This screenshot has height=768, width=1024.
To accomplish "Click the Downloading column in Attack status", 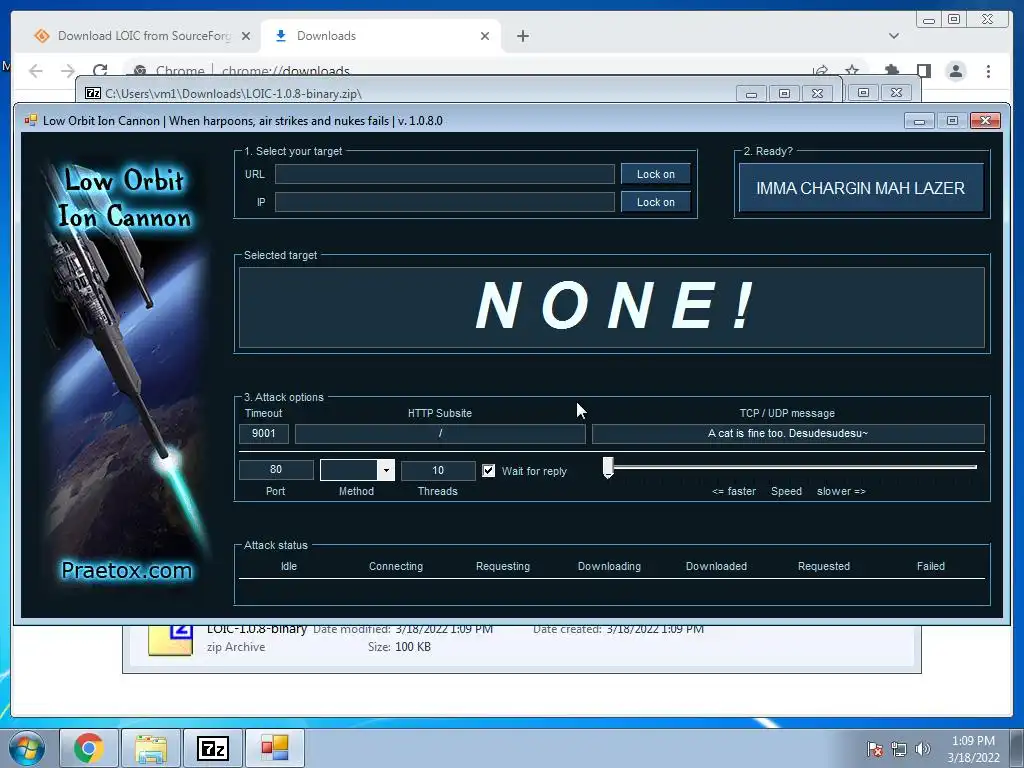I will click(609, 566).
